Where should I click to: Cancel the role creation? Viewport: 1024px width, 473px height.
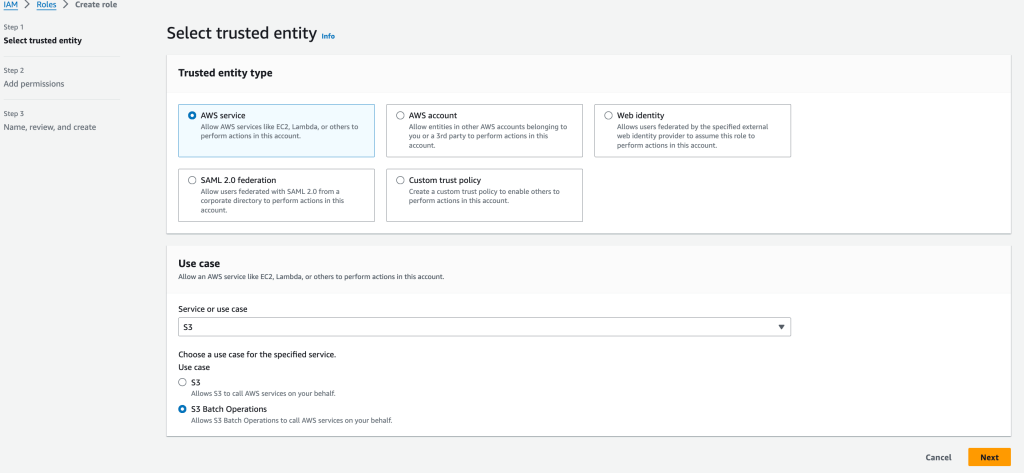click(x=938, y=457)
